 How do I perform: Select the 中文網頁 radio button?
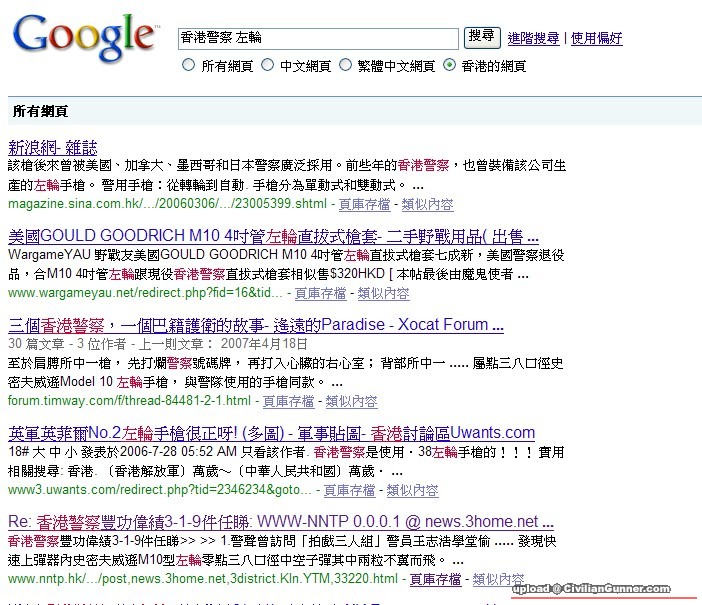tap(267, 66)
